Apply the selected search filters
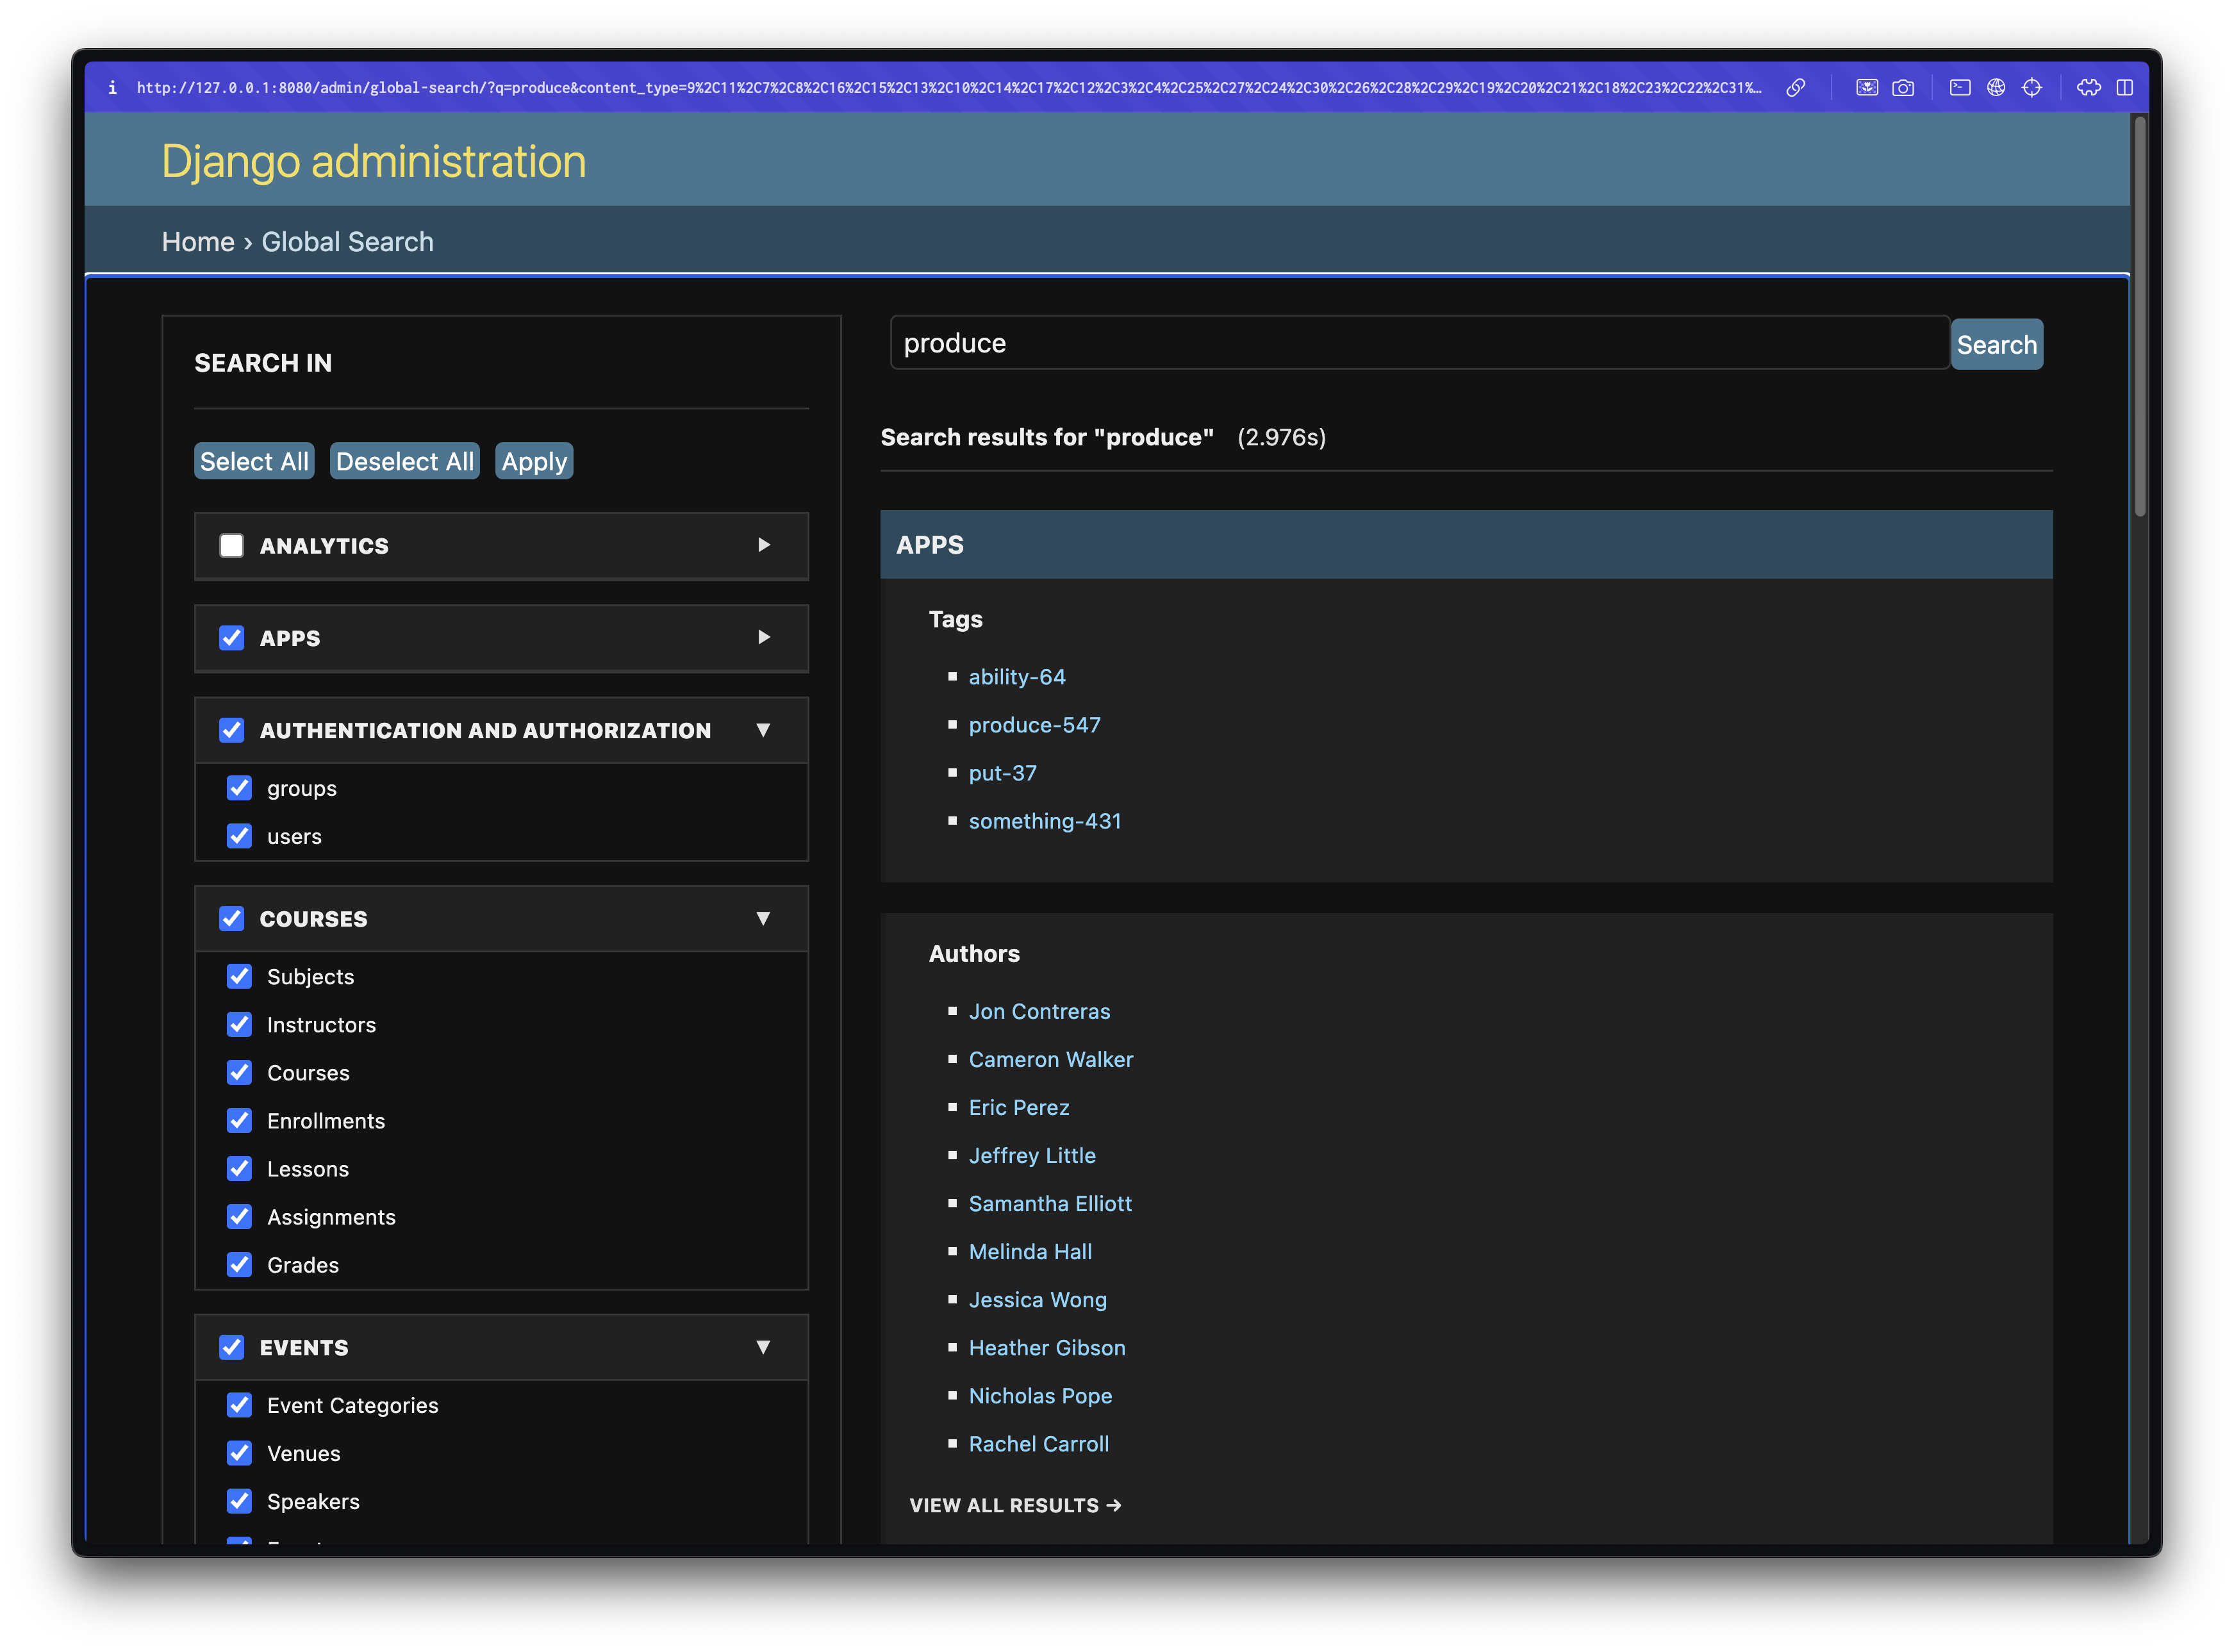Viewport: 2234px width, 1652px height. 534,461
